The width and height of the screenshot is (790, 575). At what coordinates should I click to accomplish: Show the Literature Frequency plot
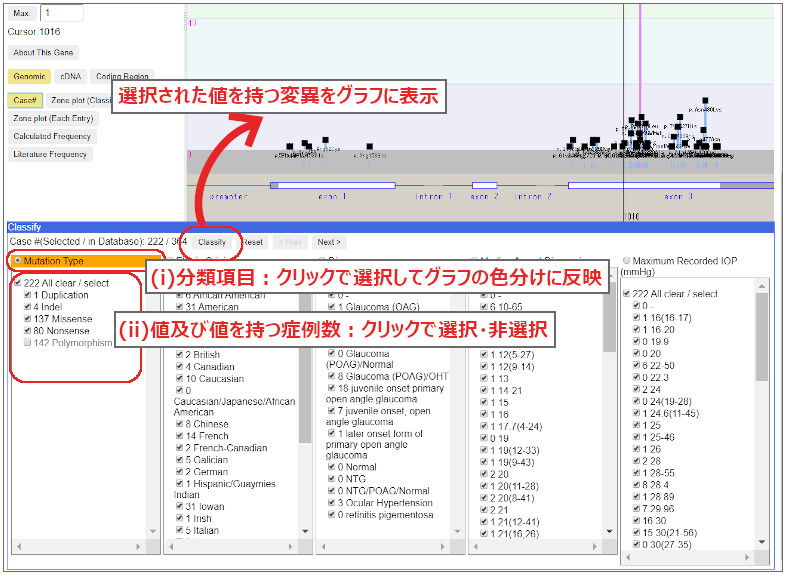click(x=50, y=154)
